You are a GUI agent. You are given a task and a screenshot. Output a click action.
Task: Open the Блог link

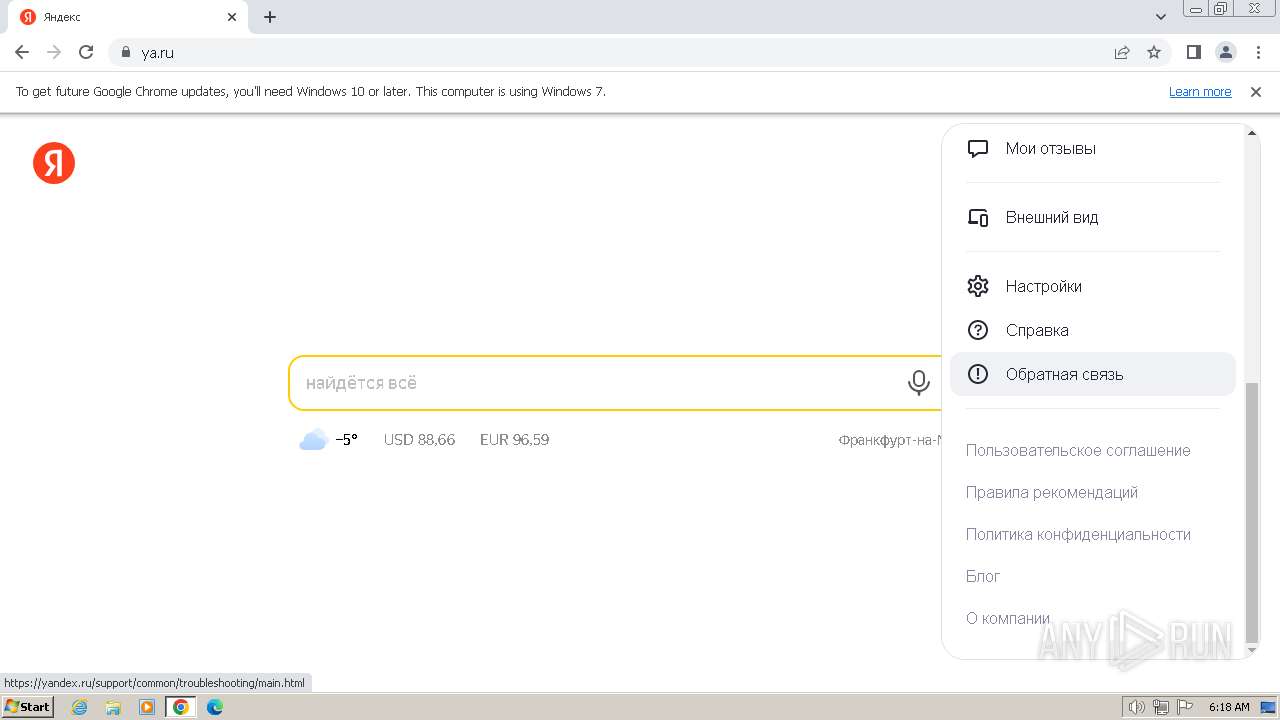983,576
